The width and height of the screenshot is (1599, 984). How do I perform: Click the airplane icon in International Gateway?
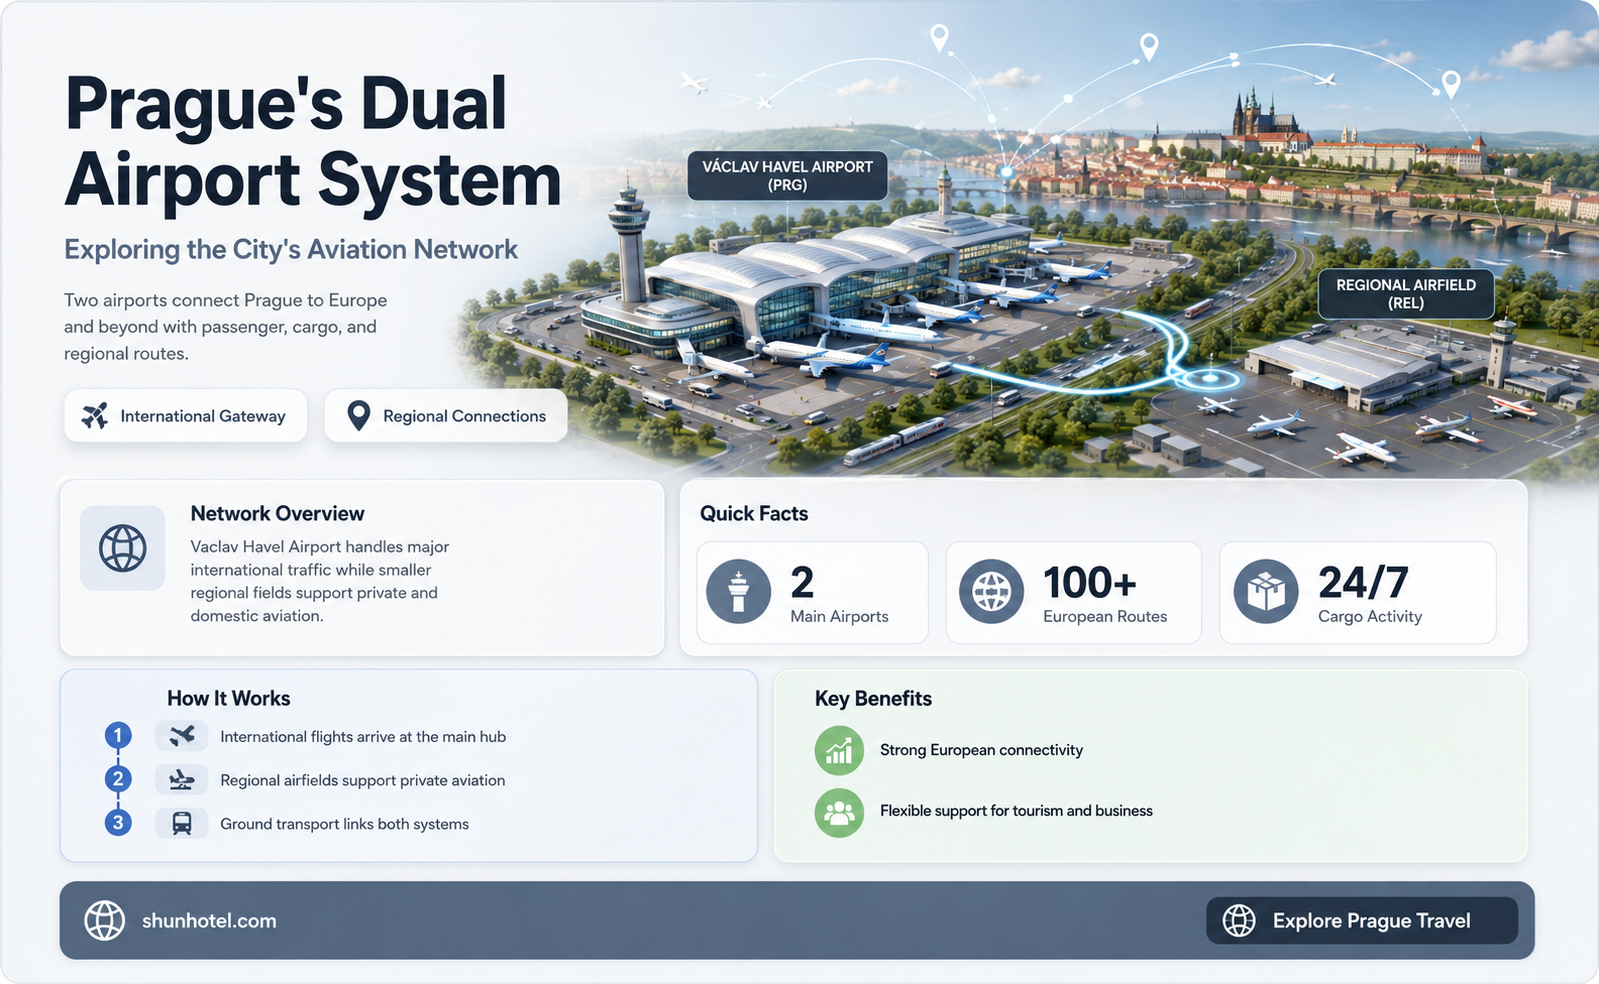point(95,416)
